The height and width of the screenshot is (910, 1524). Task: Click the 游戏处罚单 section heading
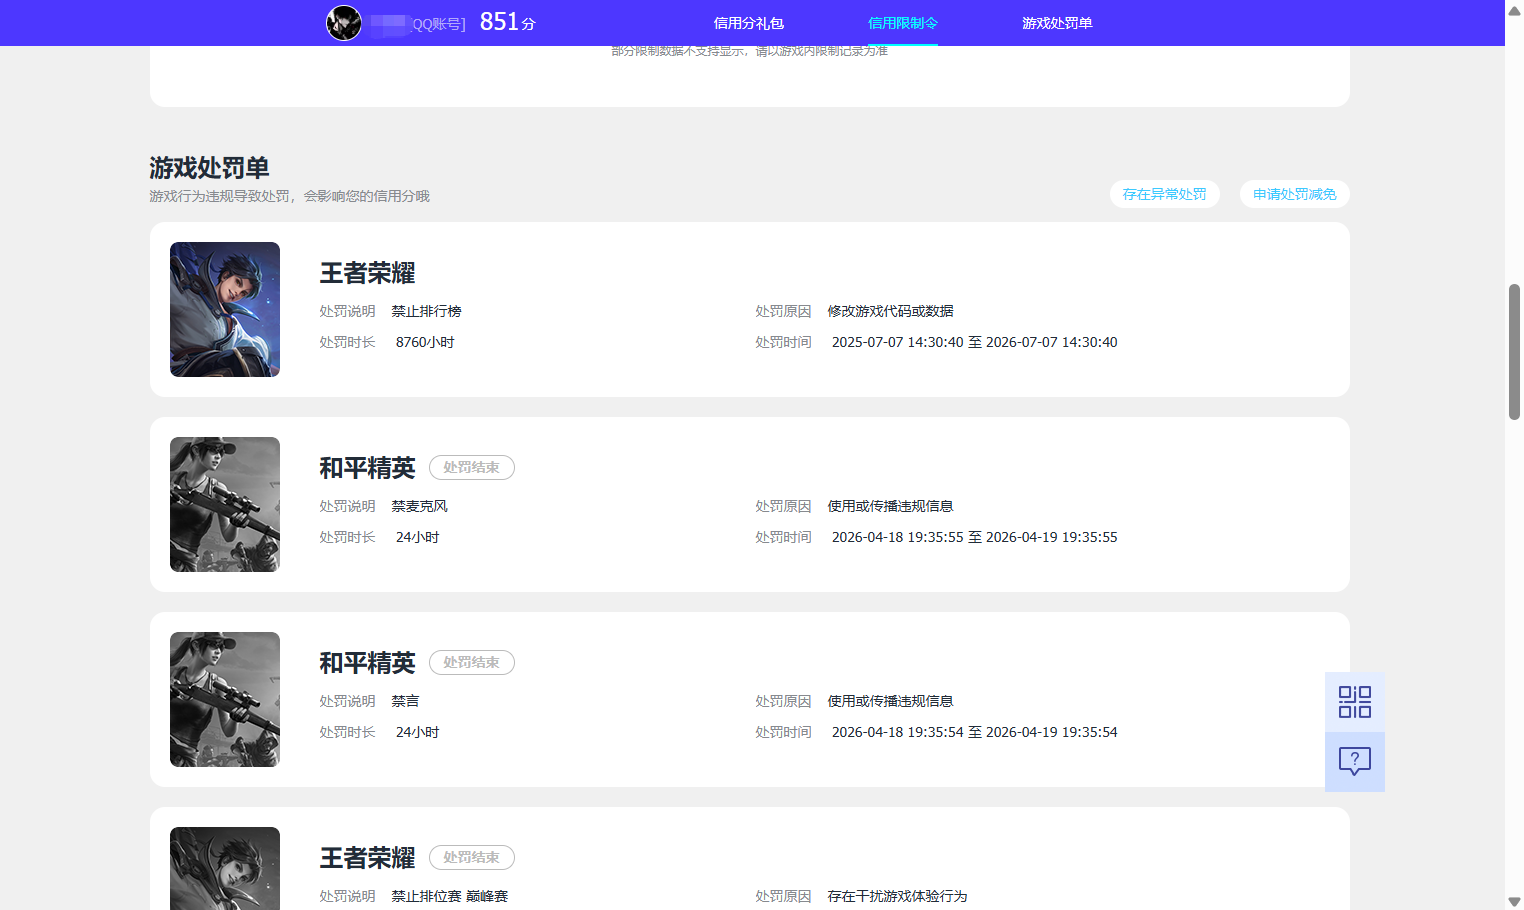[209, 167]
